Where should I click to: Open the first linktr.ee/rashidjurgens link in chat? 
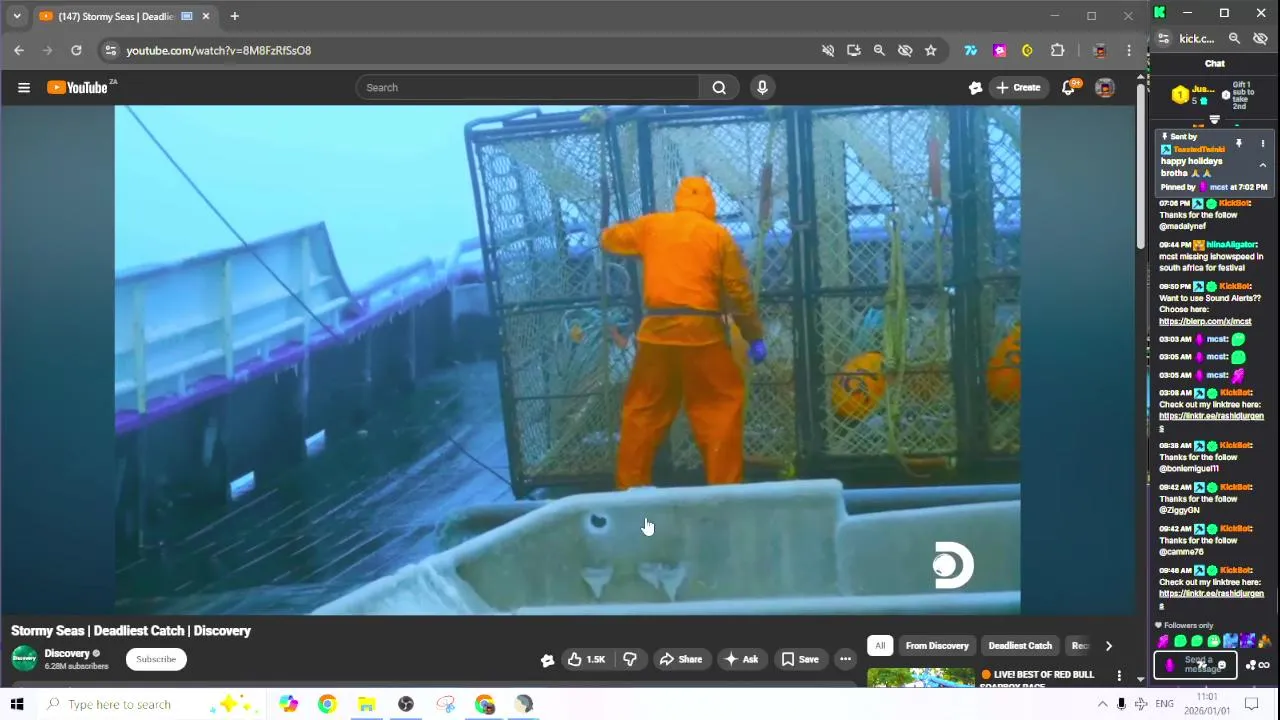(1211, 421)
